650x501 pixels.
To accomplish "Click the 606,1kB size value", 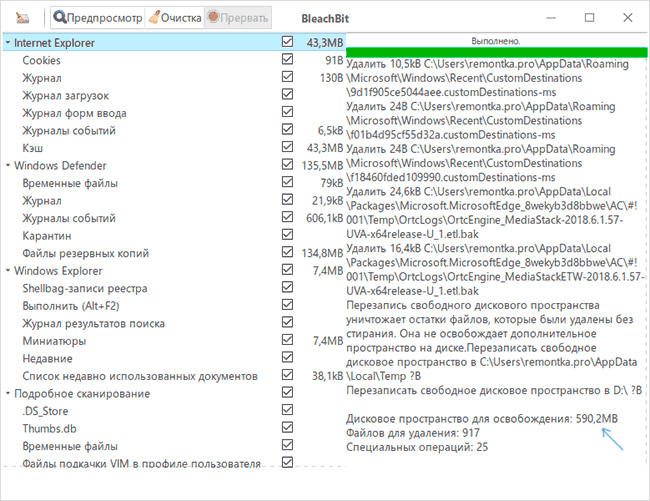I will click(x=325, y=218).
